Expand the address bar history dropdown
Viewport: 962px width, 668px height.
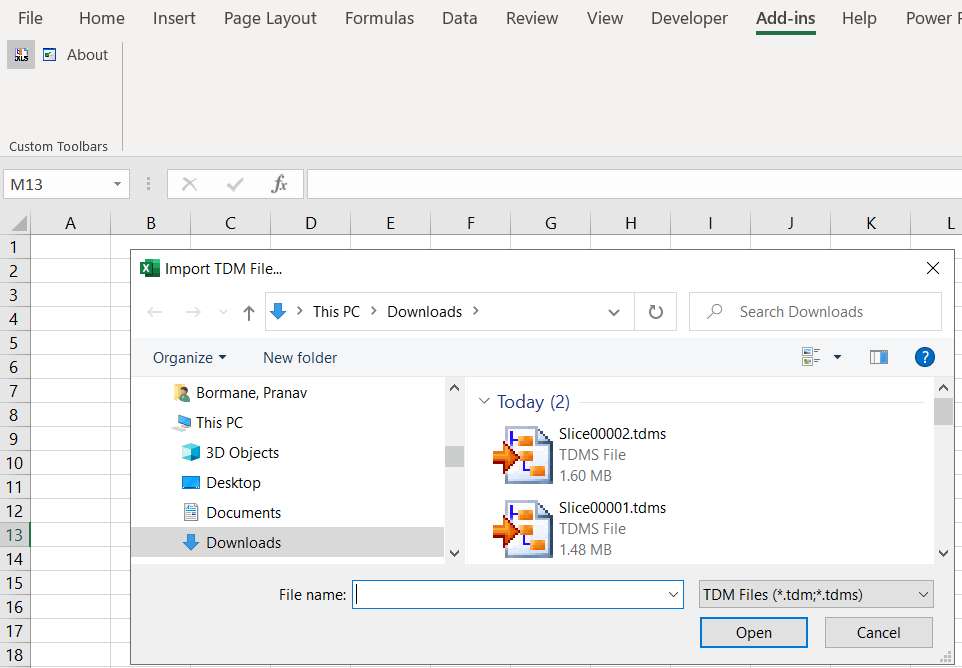pyautogui.click(x=614, y=312)
